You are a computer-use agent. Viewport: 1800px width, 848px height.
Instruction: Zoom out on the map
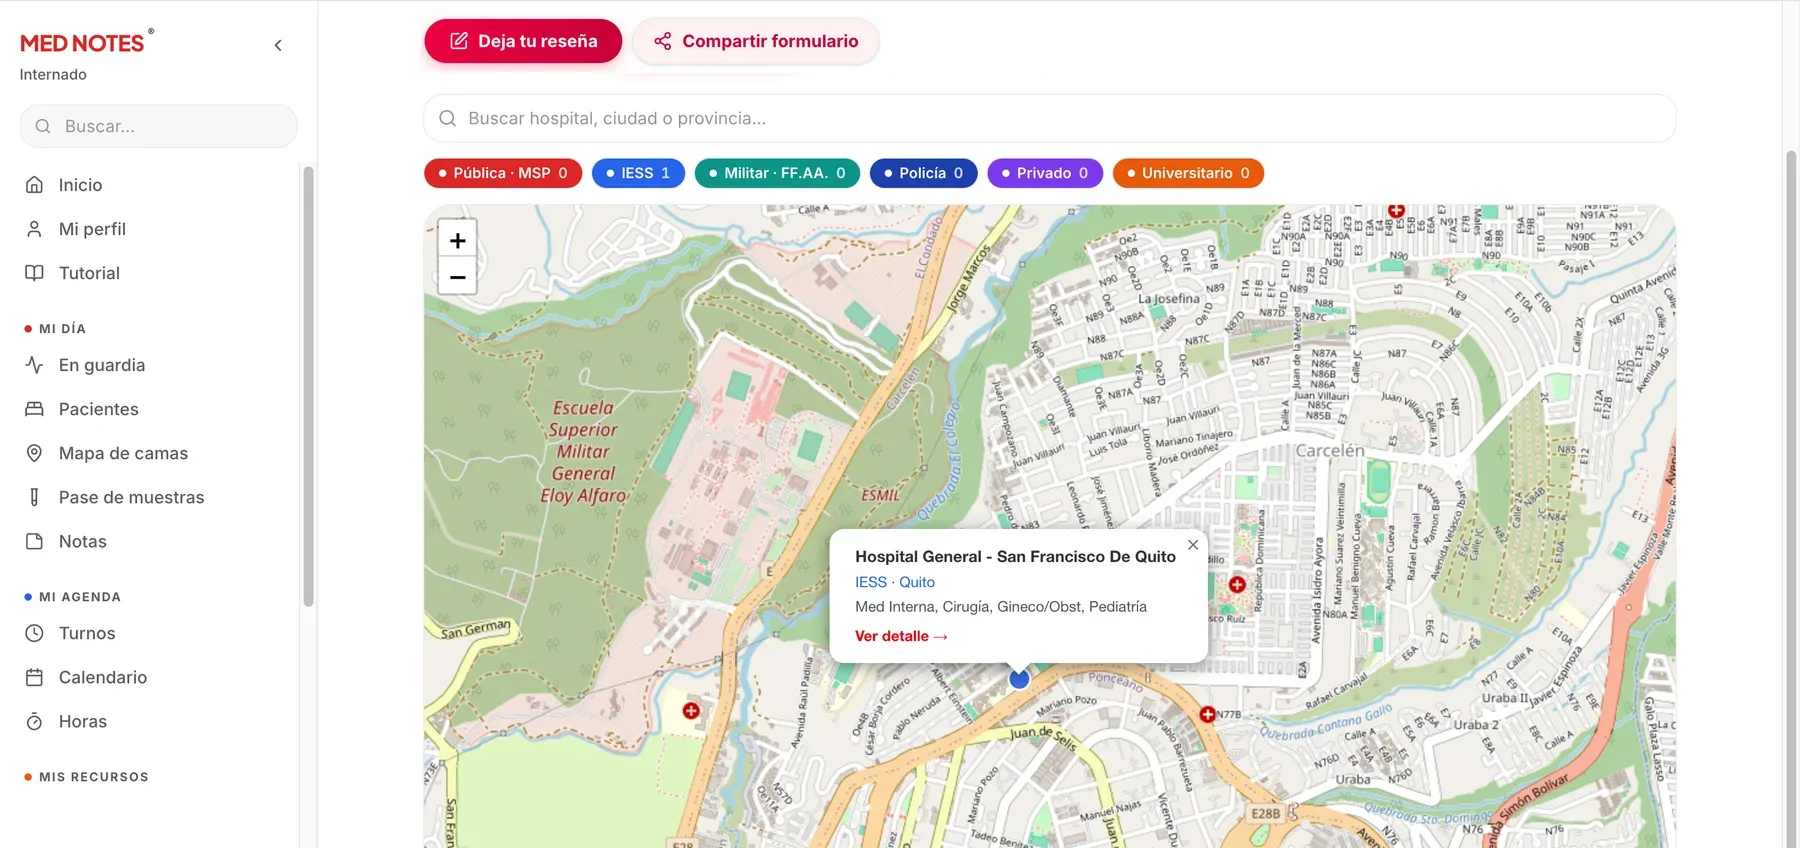pyautogui.click(x=457, y=277)
